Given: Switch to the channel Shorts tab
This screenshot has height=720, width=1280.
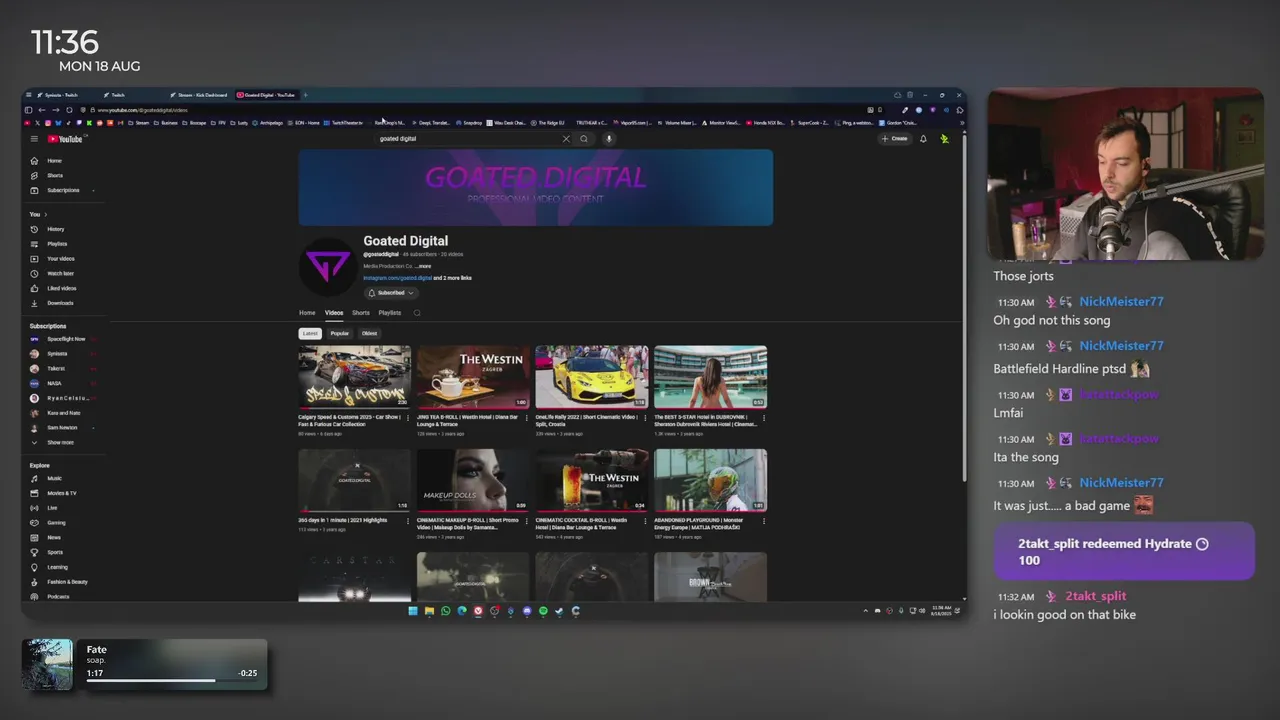Looking at the screenshot, I should point(361,313).
